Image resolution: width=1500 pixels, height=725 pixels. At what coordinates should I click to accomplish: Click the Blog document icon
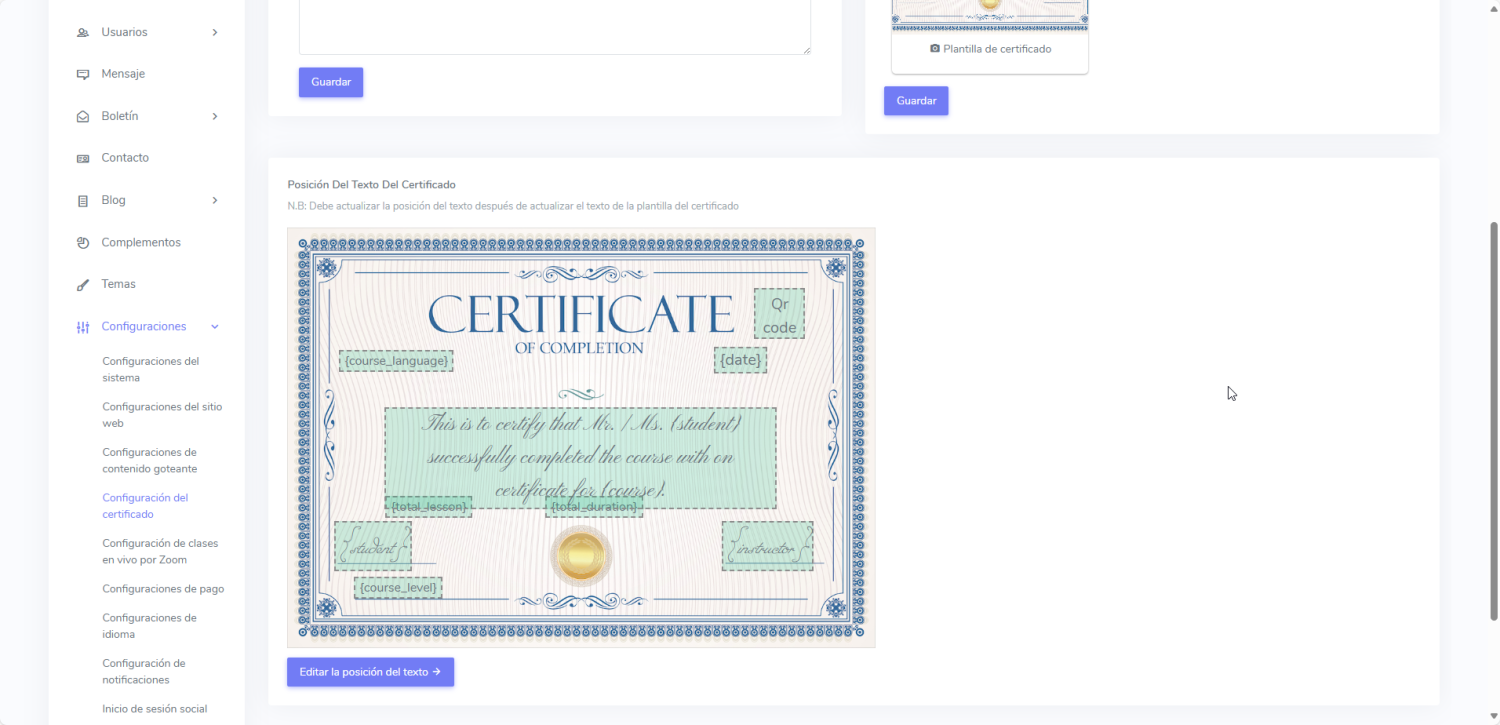pos(83,201)
